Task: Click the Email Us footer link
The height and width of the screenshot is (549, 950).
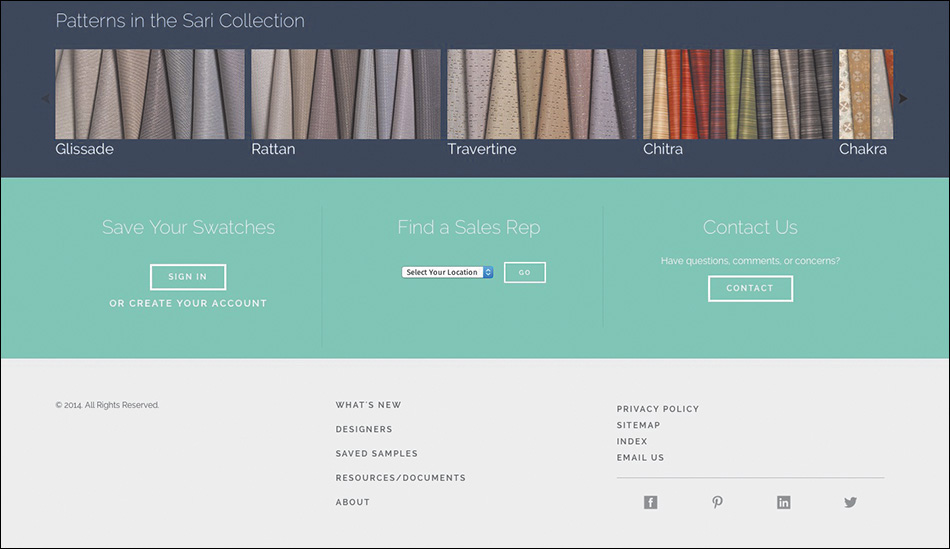Action: (x=640, y=458)
